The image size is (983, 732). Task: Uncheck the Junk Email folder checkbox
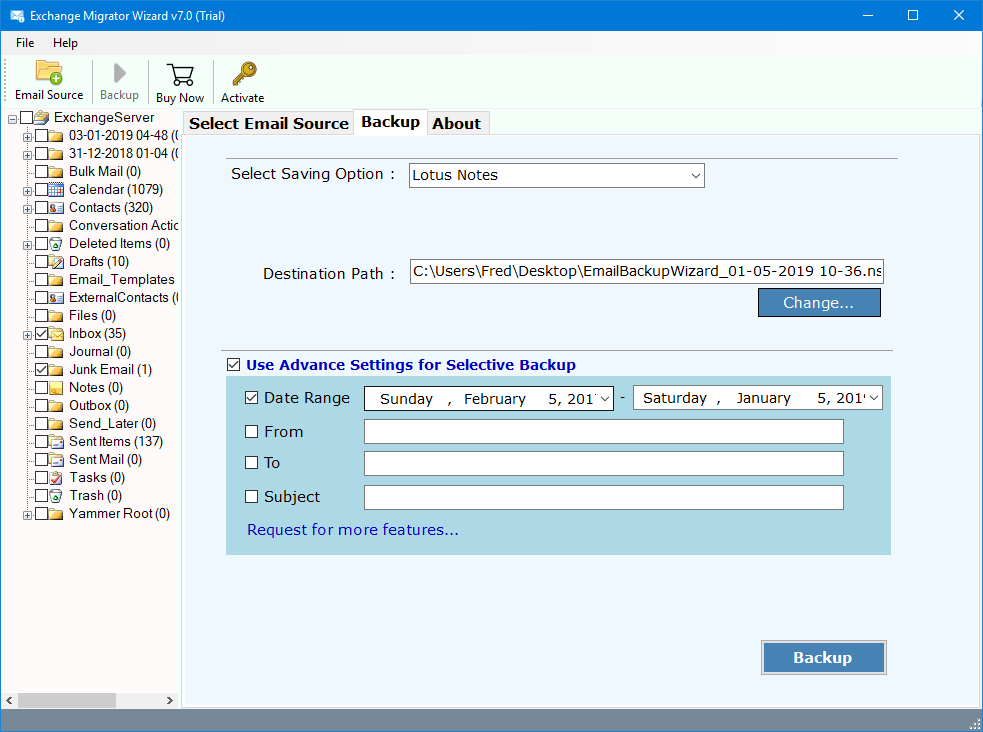41,370
